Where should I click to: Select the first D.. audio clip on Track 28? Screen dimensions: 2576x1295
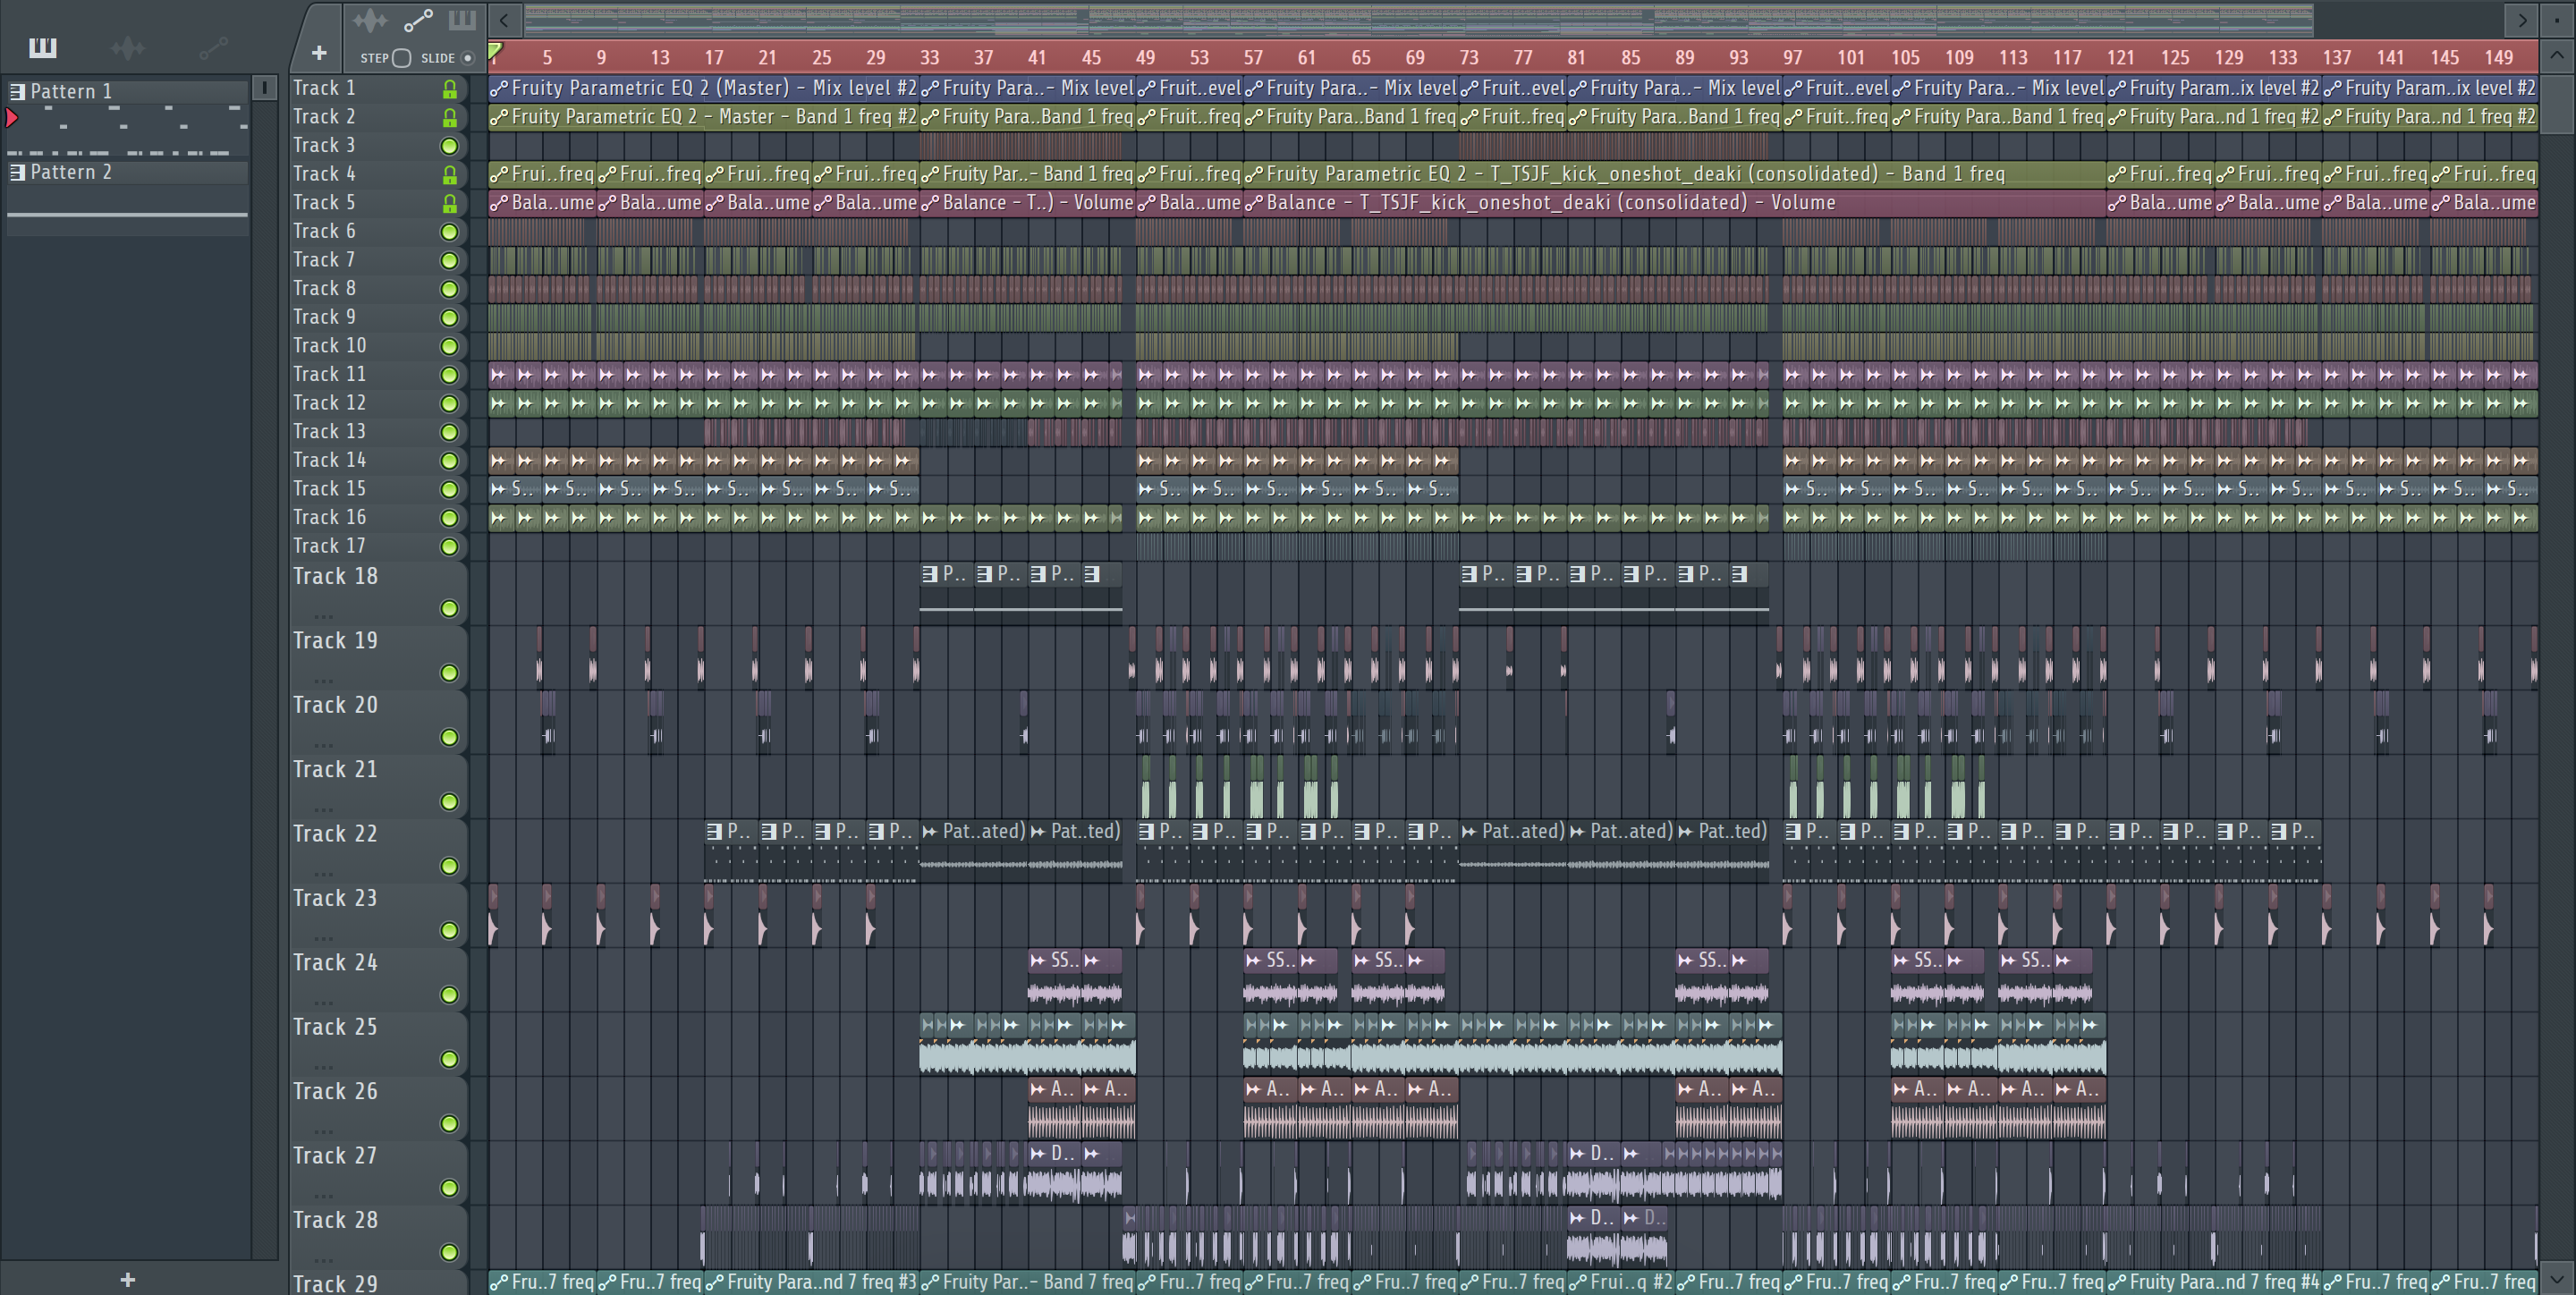(x=1594, y=1236)
